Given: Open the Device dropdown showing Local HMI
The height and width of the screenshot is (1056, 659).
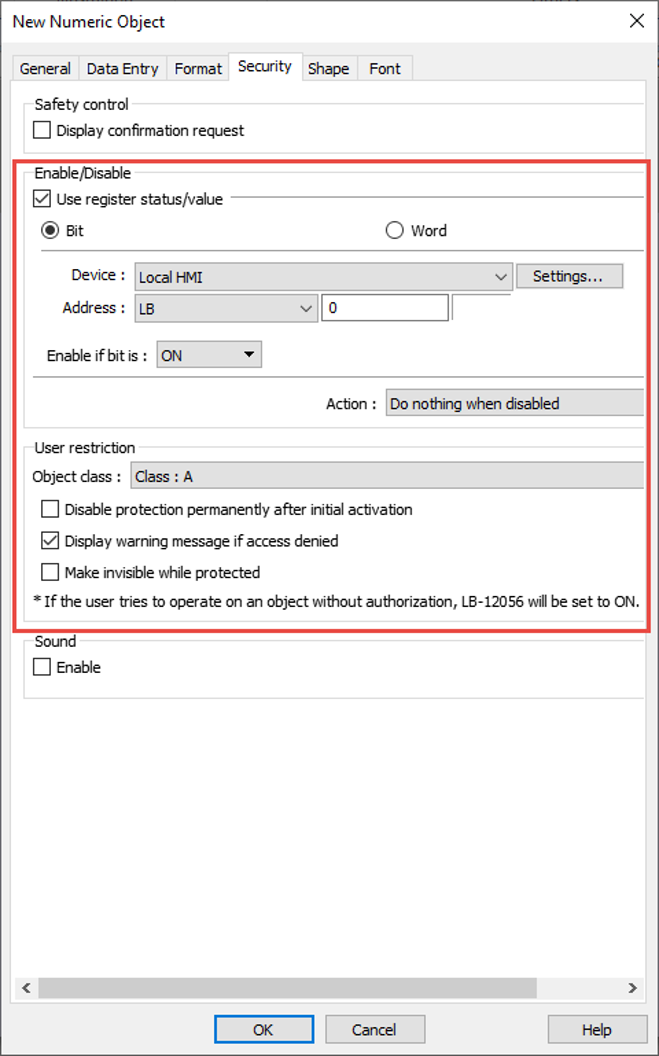Looking at the screenshot, I should 323,276.
